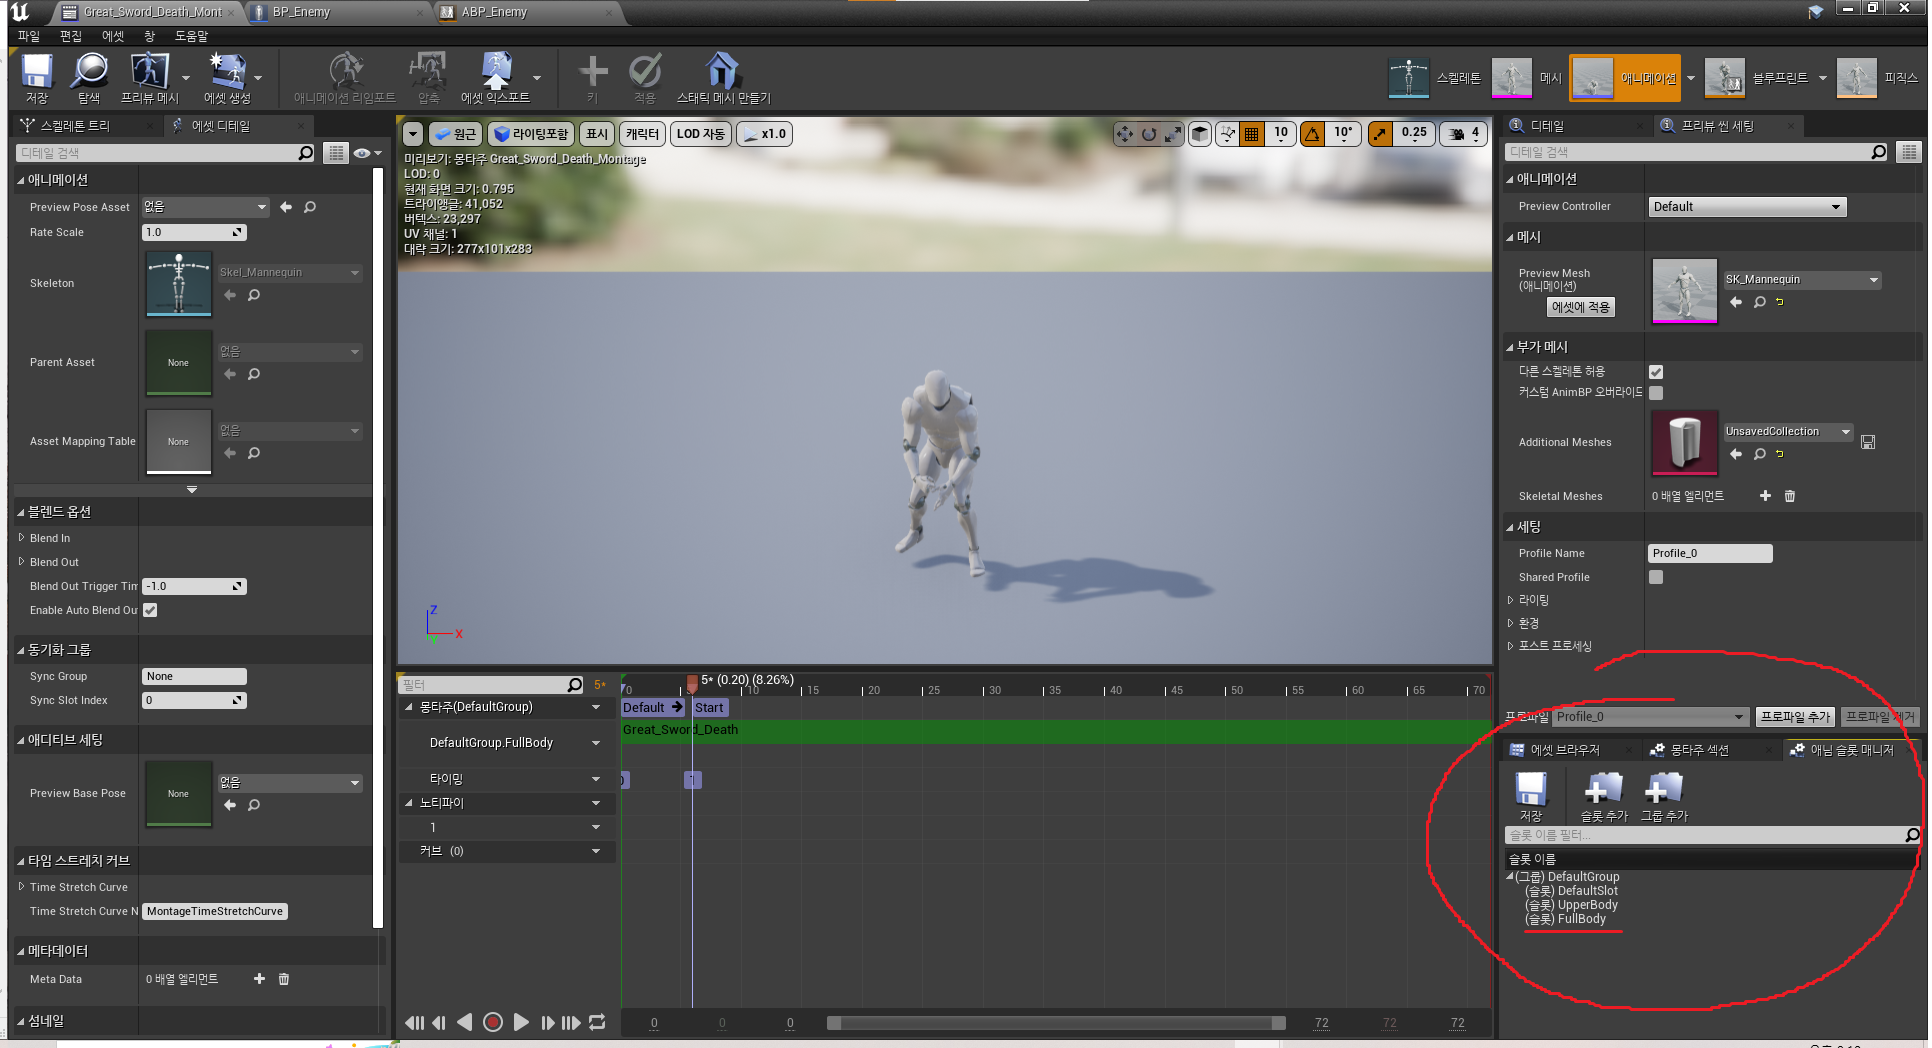1932x1048 pixels.
Task: Expand the Blend In section
Action: 22,538
